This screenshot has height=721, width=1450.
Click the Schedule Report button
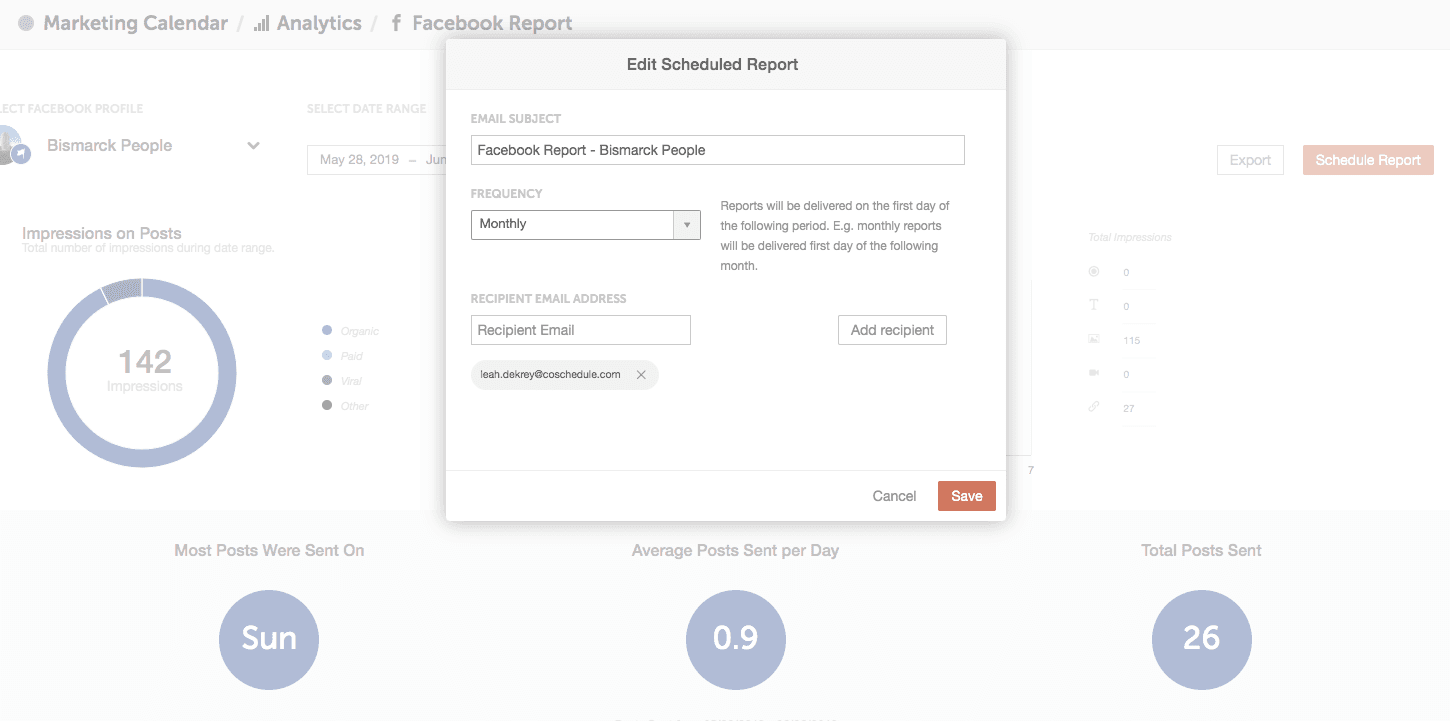tap(1368, 160)
